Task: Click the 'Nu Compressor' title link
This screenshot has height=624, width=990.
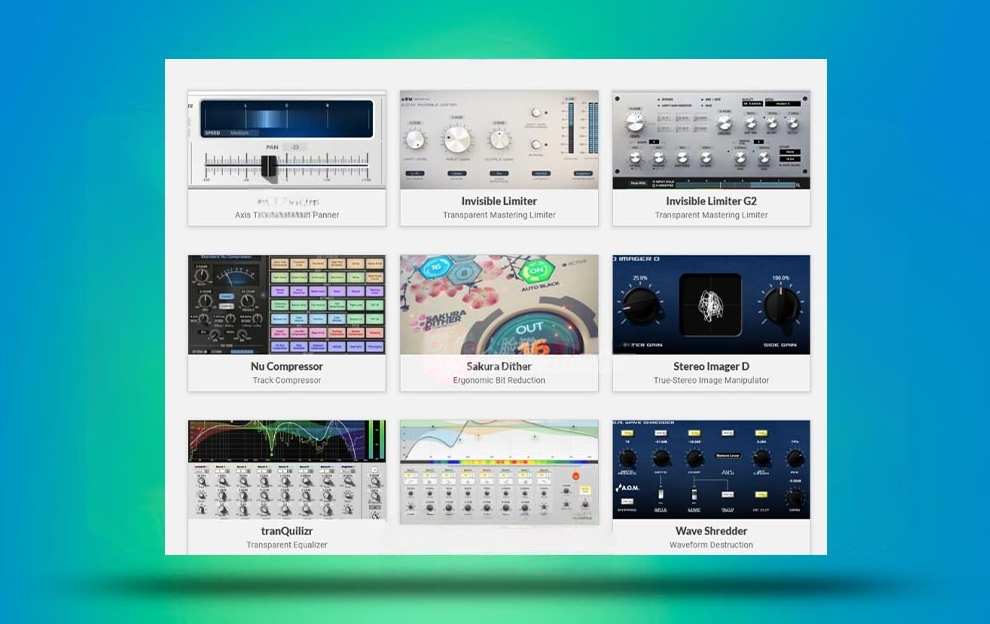Action: pyautogui.click(x=287, y=366)
